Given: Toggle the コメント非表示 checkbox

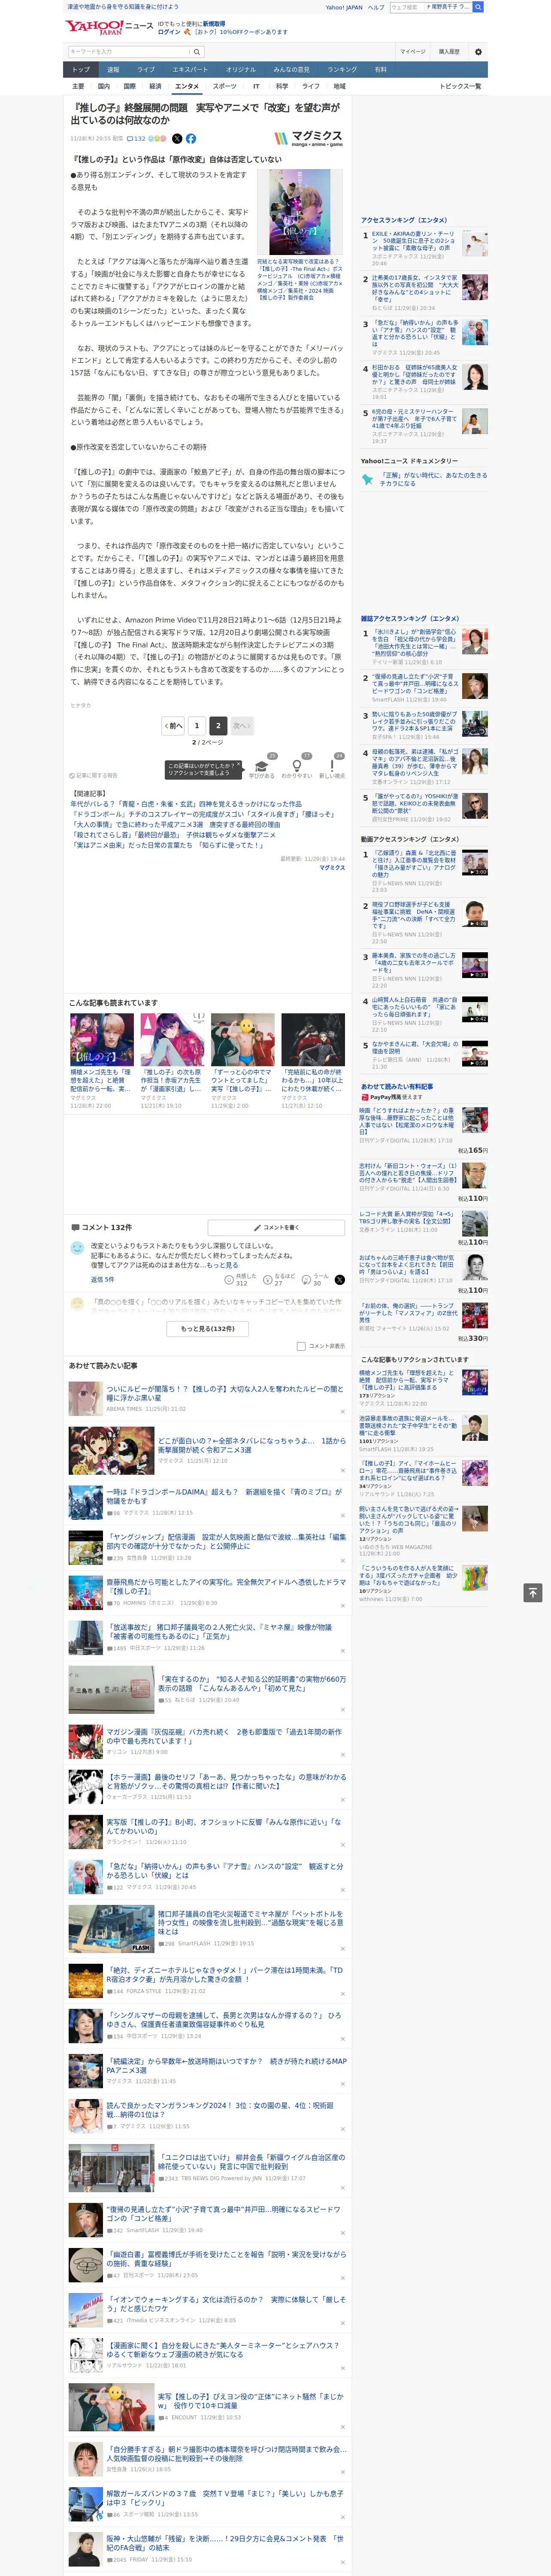Looking at the screenshot, I should pyautogui.click(x=301, y=1346).
